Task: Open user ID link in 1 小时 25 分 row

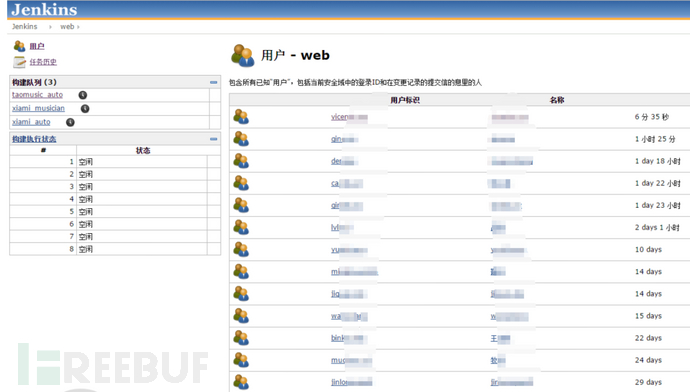Action: 345,139
